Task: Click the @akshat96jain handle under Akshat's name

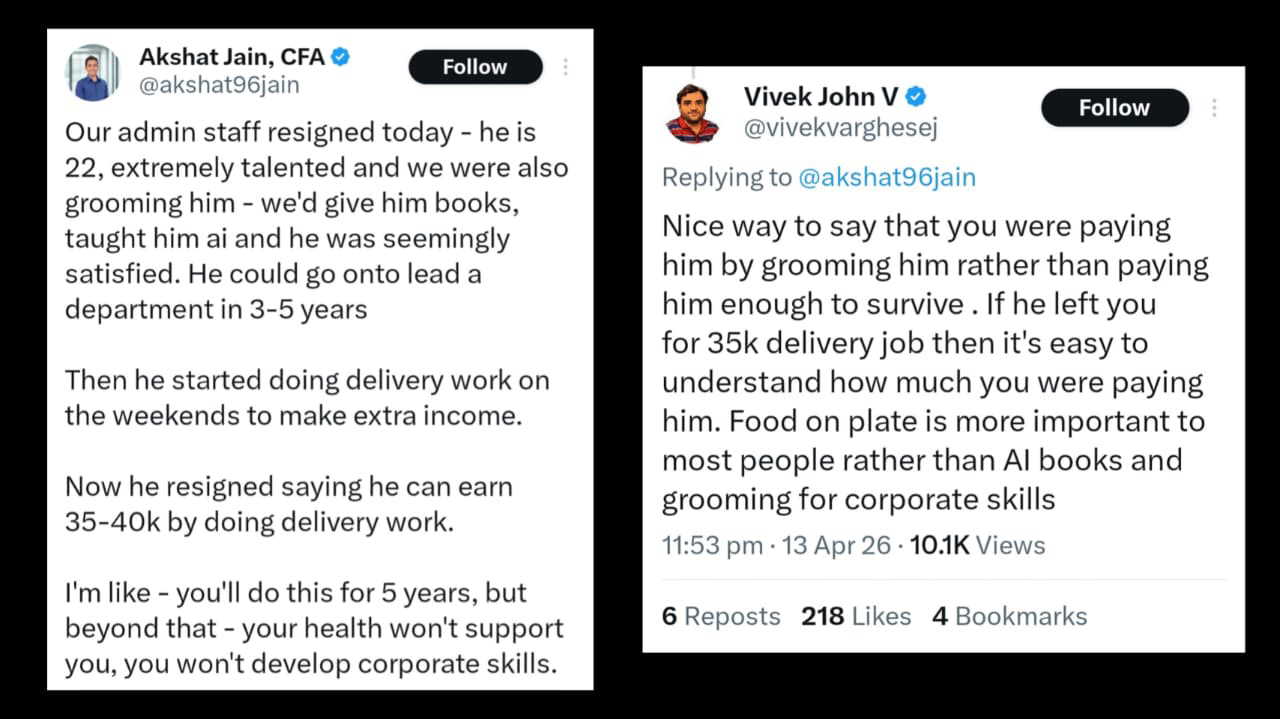Action: tap(218, 85)
